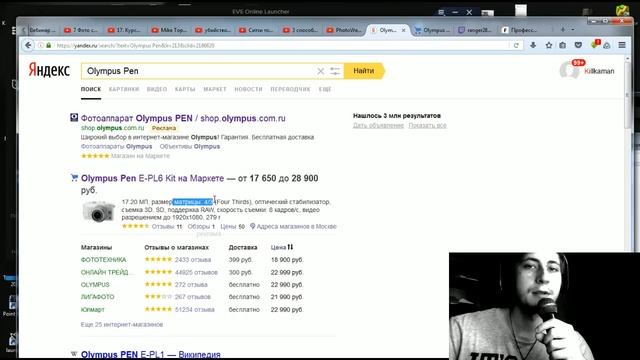Screen dimensions: 640x360
Task: Bookmark this page with the star icon
Action: 549,45
